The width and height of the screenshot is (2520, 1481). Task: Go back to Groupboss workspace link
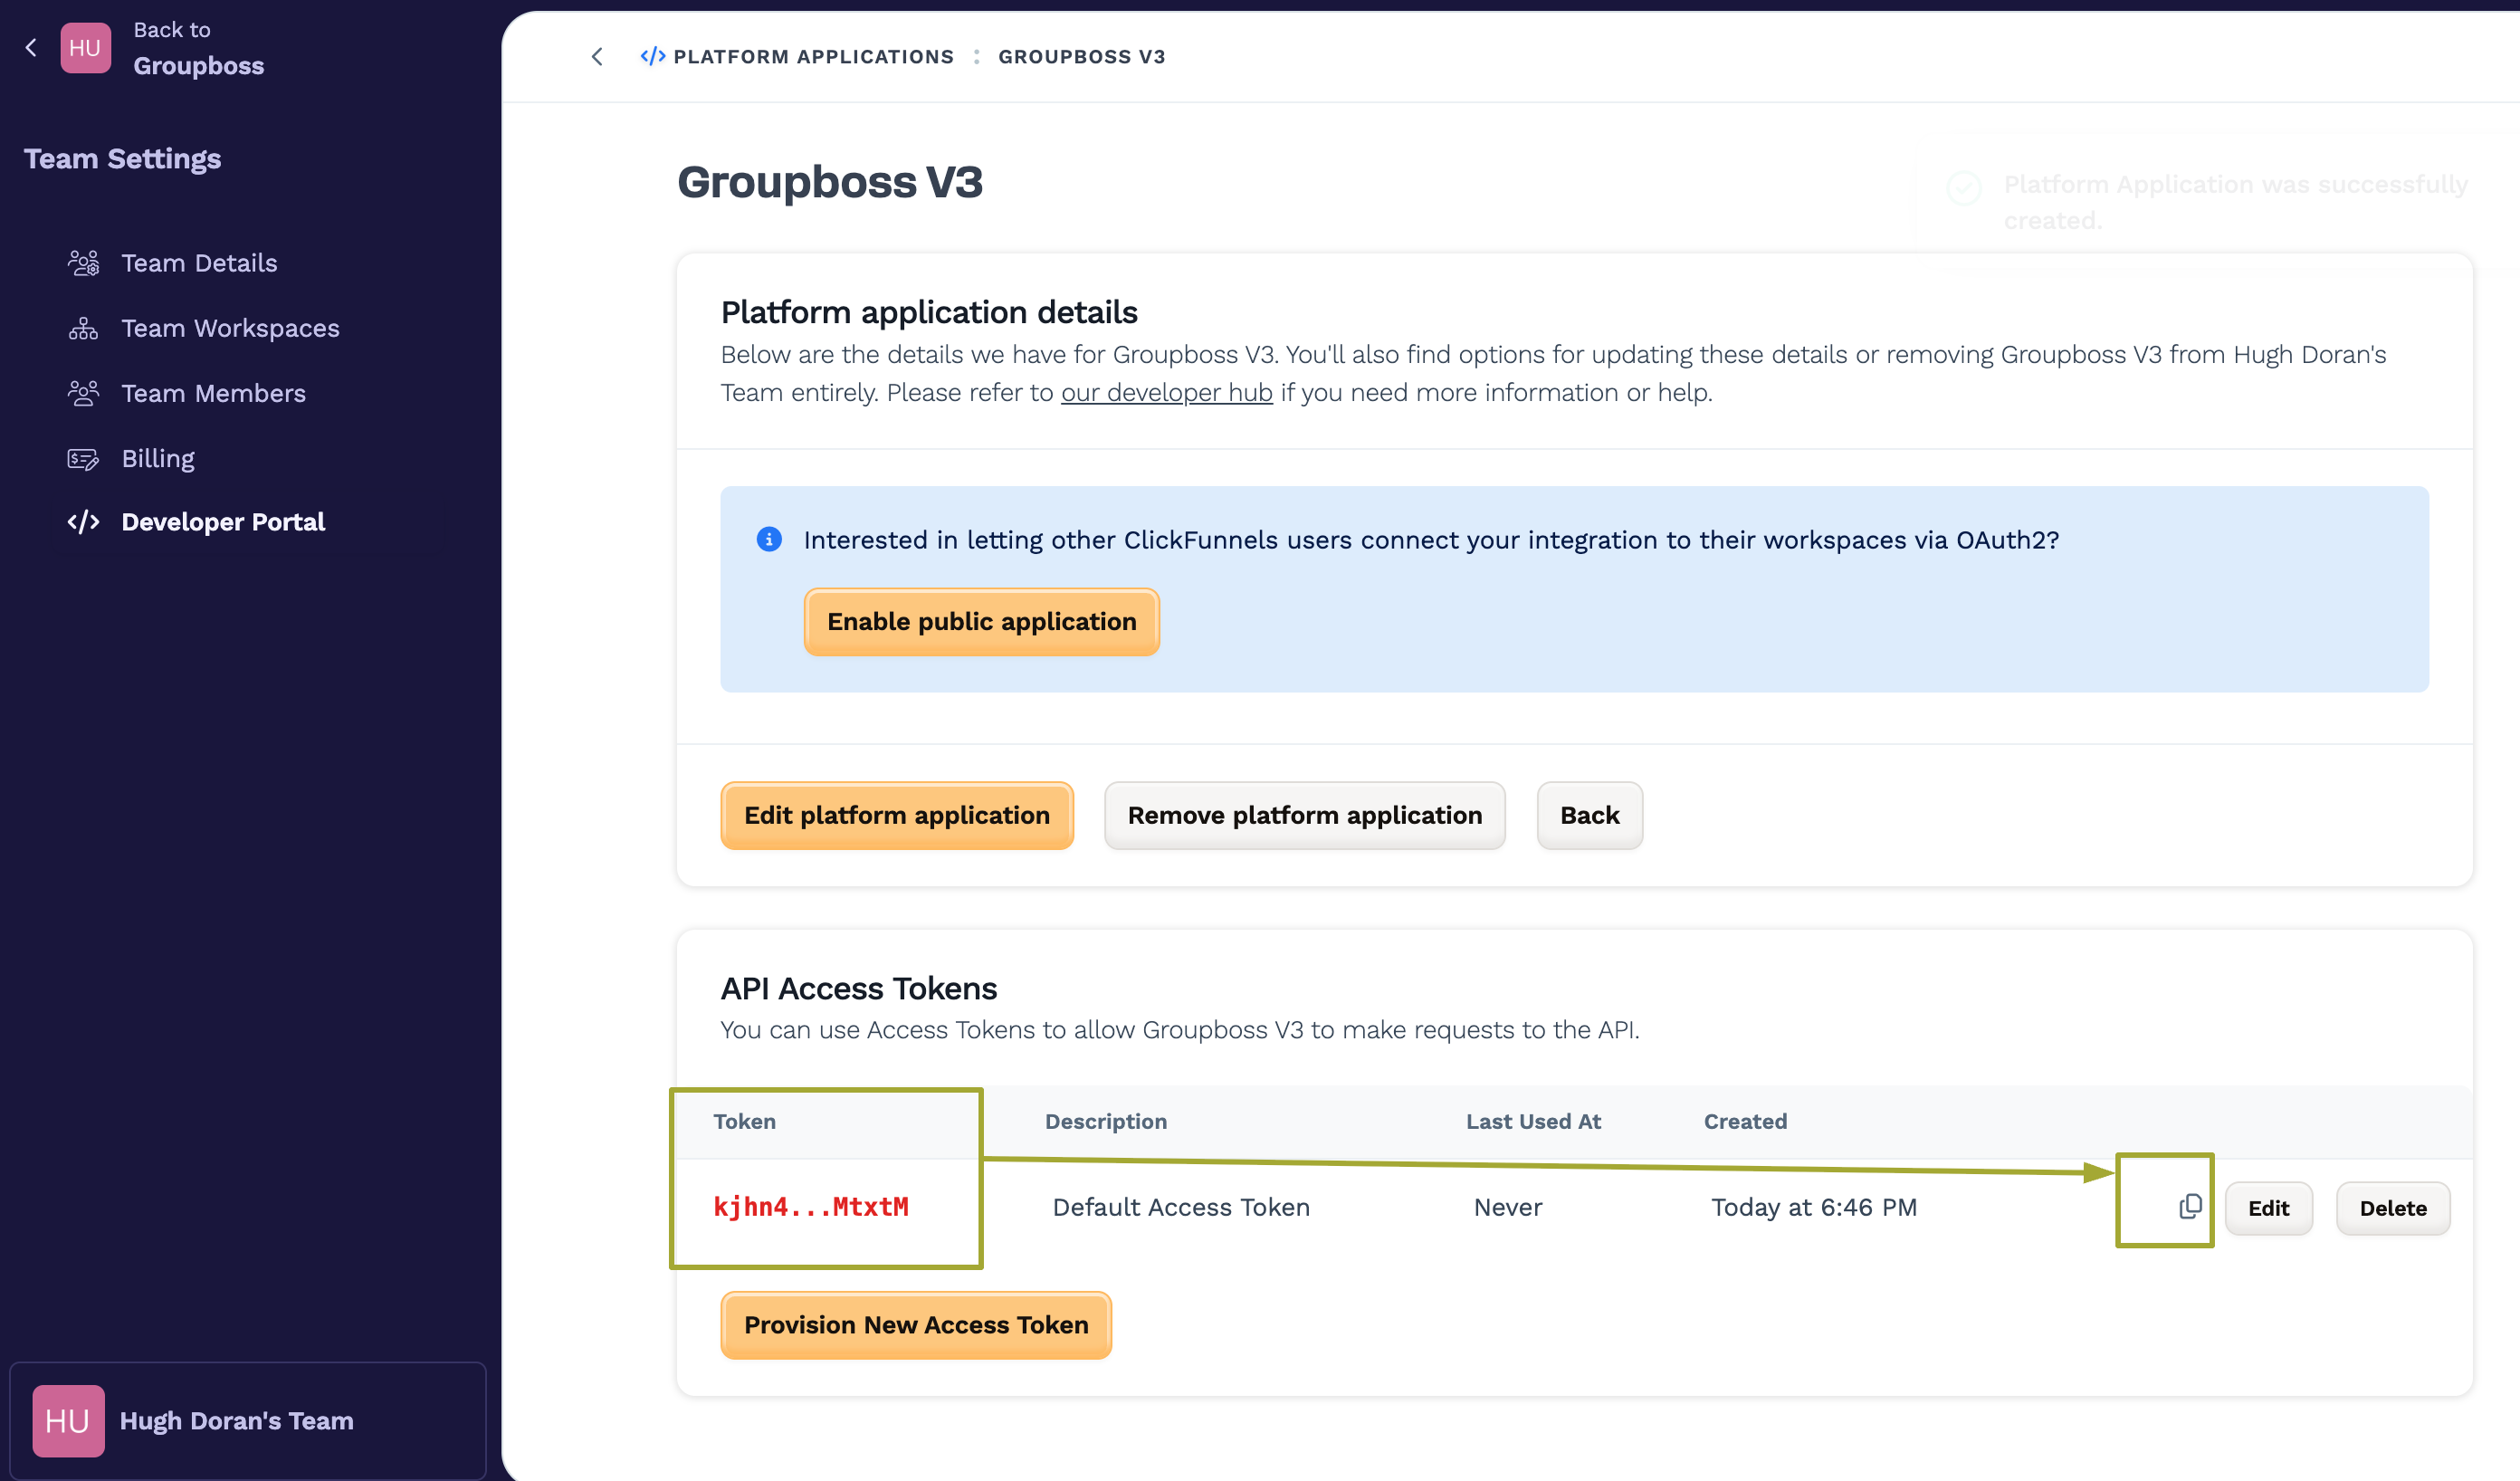pos(198,48)
